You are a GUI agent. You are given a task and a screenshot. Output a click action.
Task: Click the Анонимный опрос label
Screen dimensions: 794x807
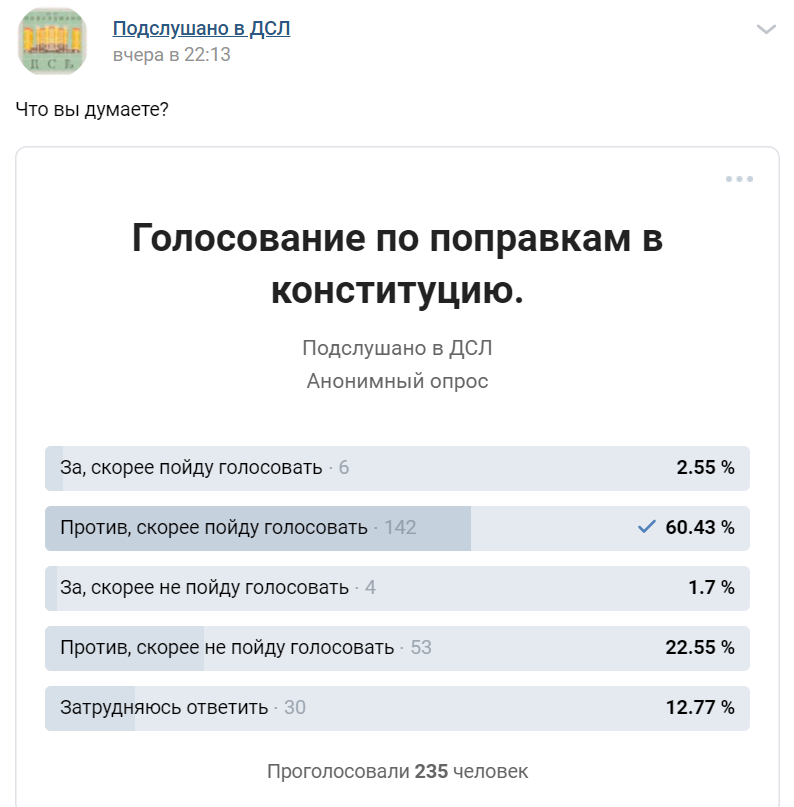397,381
